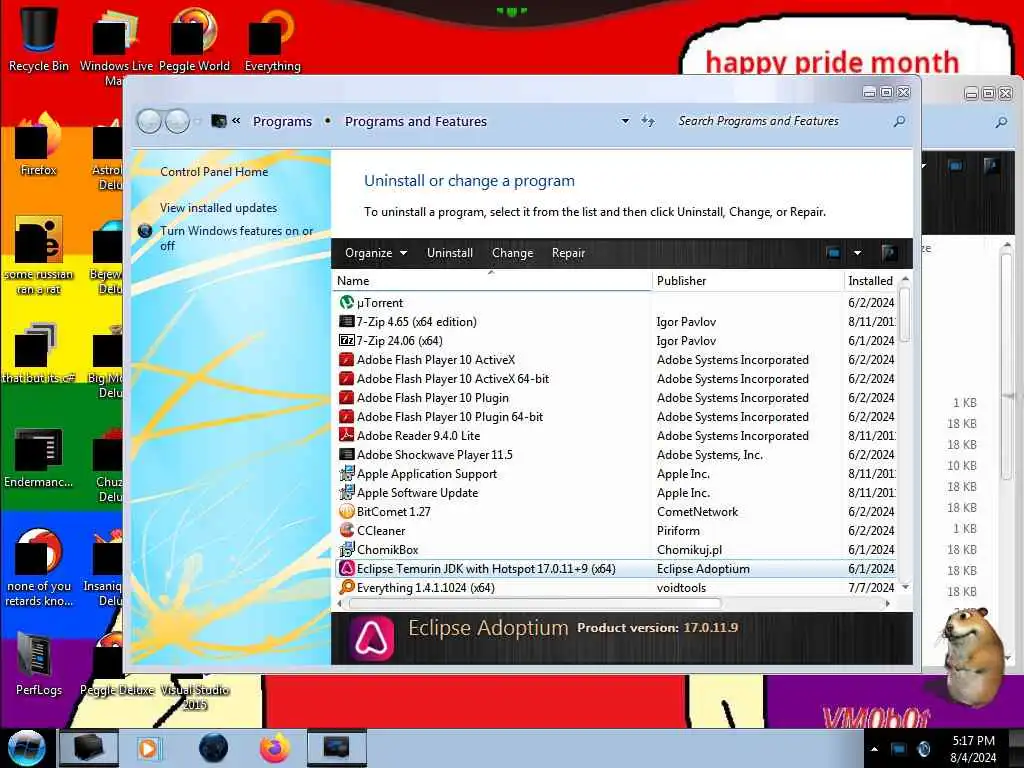Screen dimensions: 1024x768
Task: Select the ChomikBox icon
Action: [346, 549]
